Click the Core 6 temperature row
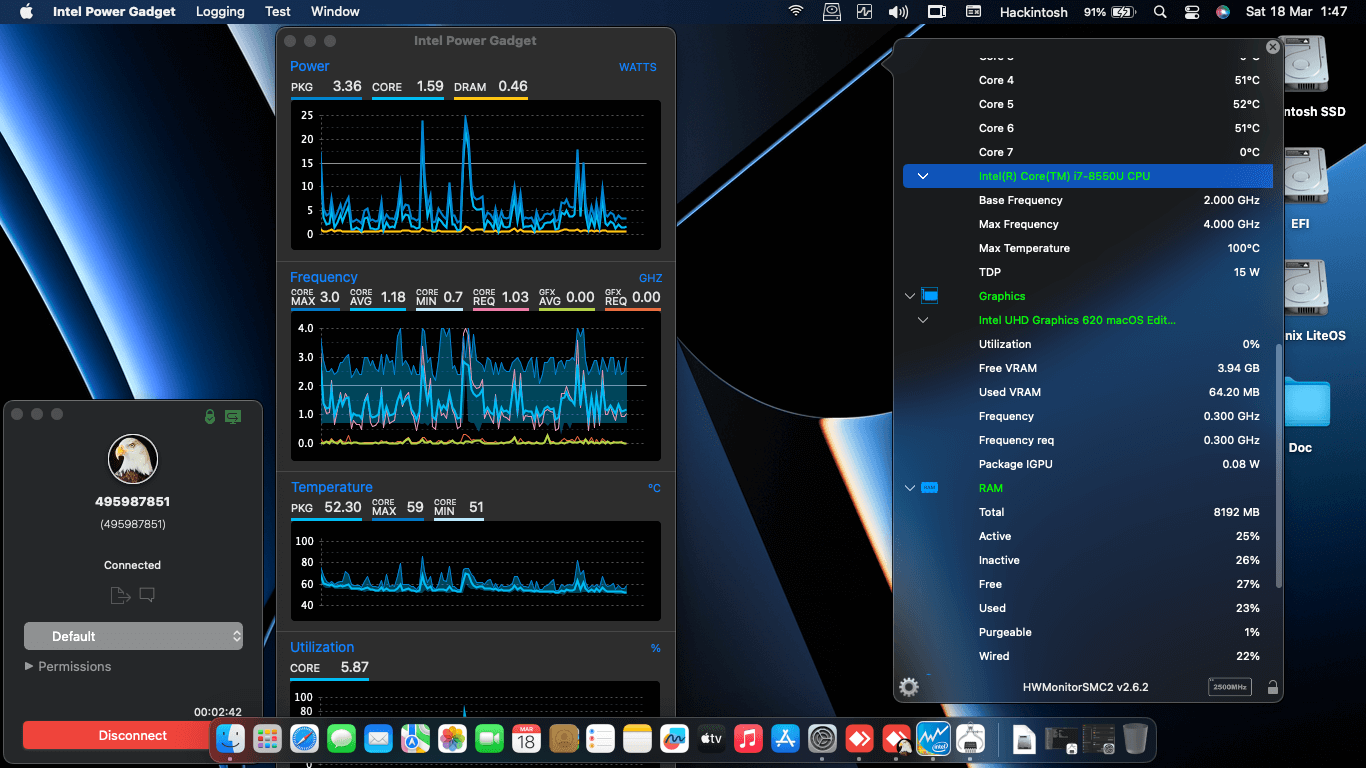 pos(1088,128)
